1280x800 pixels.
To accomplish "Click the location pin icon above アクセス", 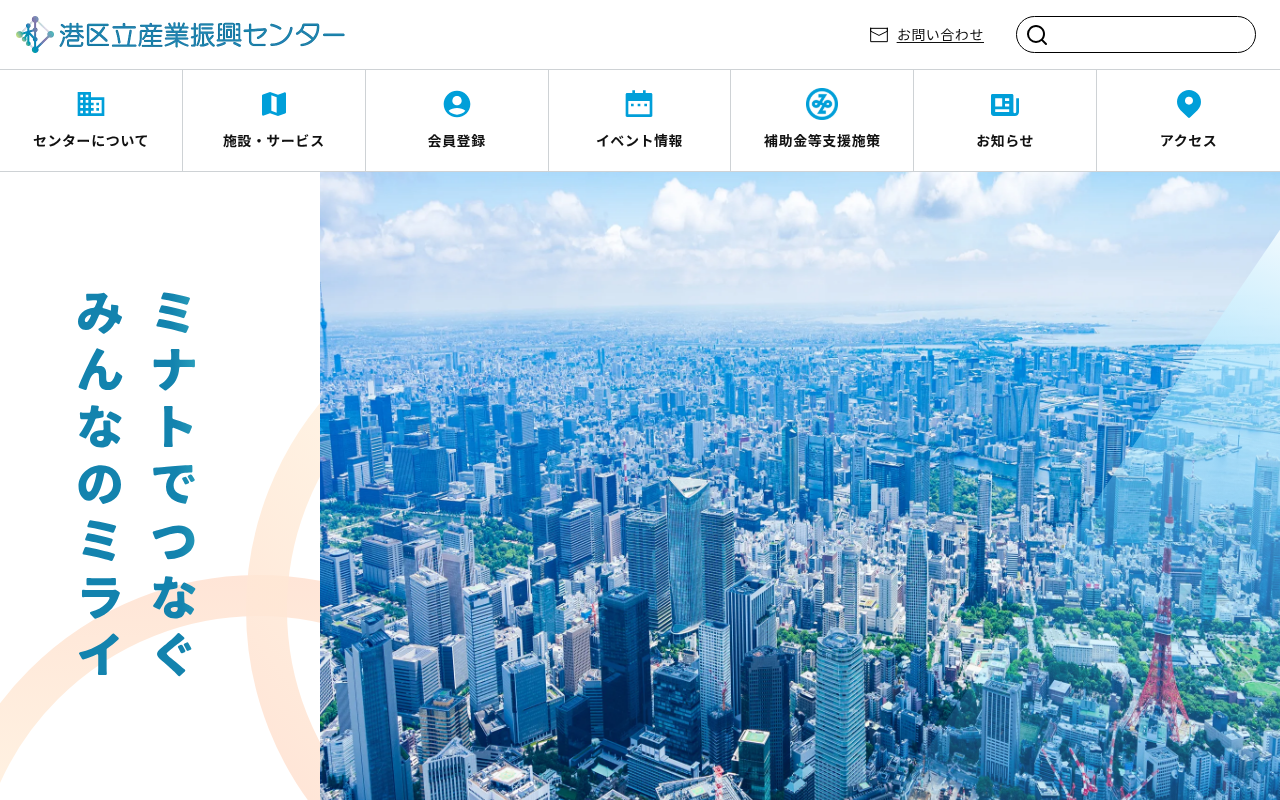I will tap(1188, 104).
